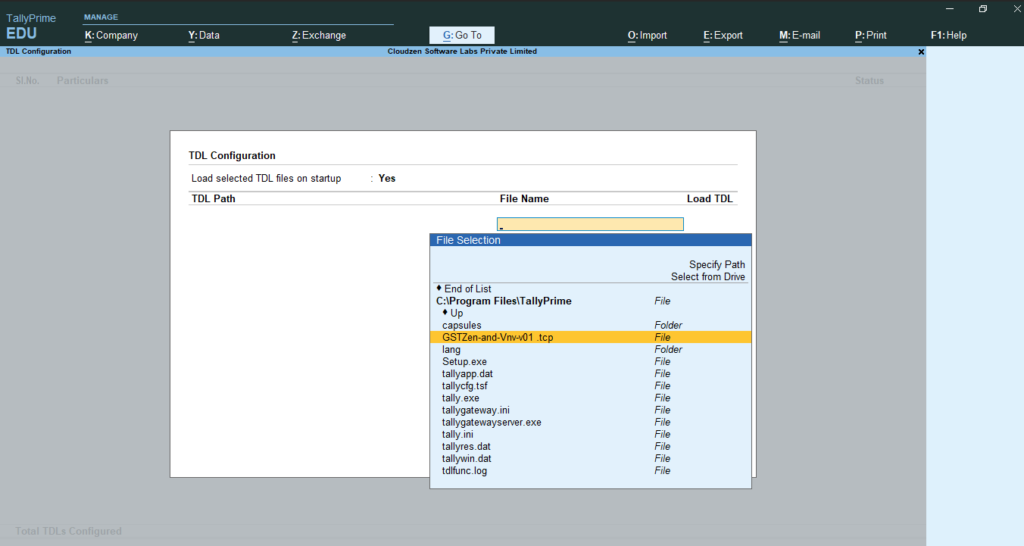Screen dimensions: 1024x546
Task: Open the O: Import menu
Action: point(647,35)
